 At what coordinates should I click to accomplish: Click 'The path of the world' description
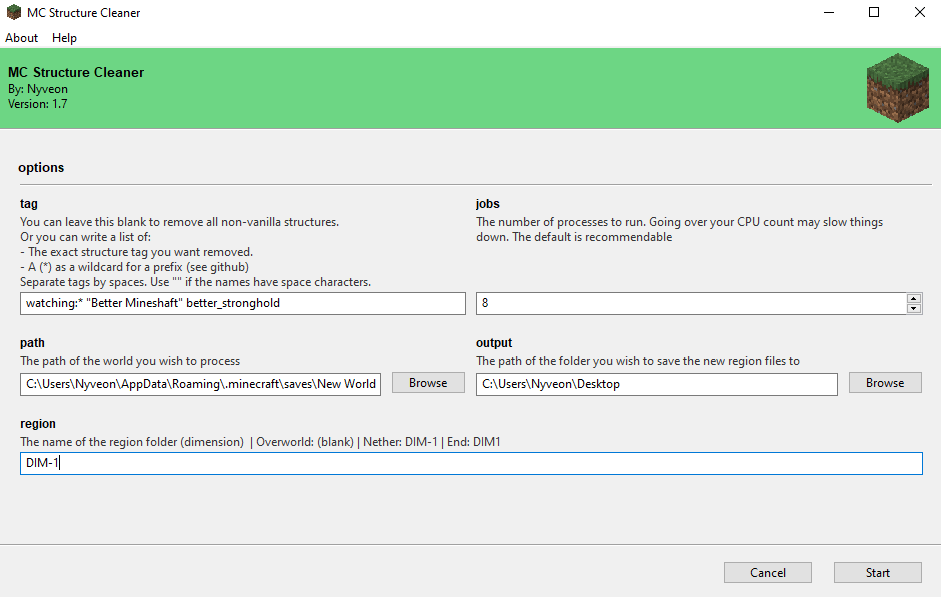coord(130,361)
